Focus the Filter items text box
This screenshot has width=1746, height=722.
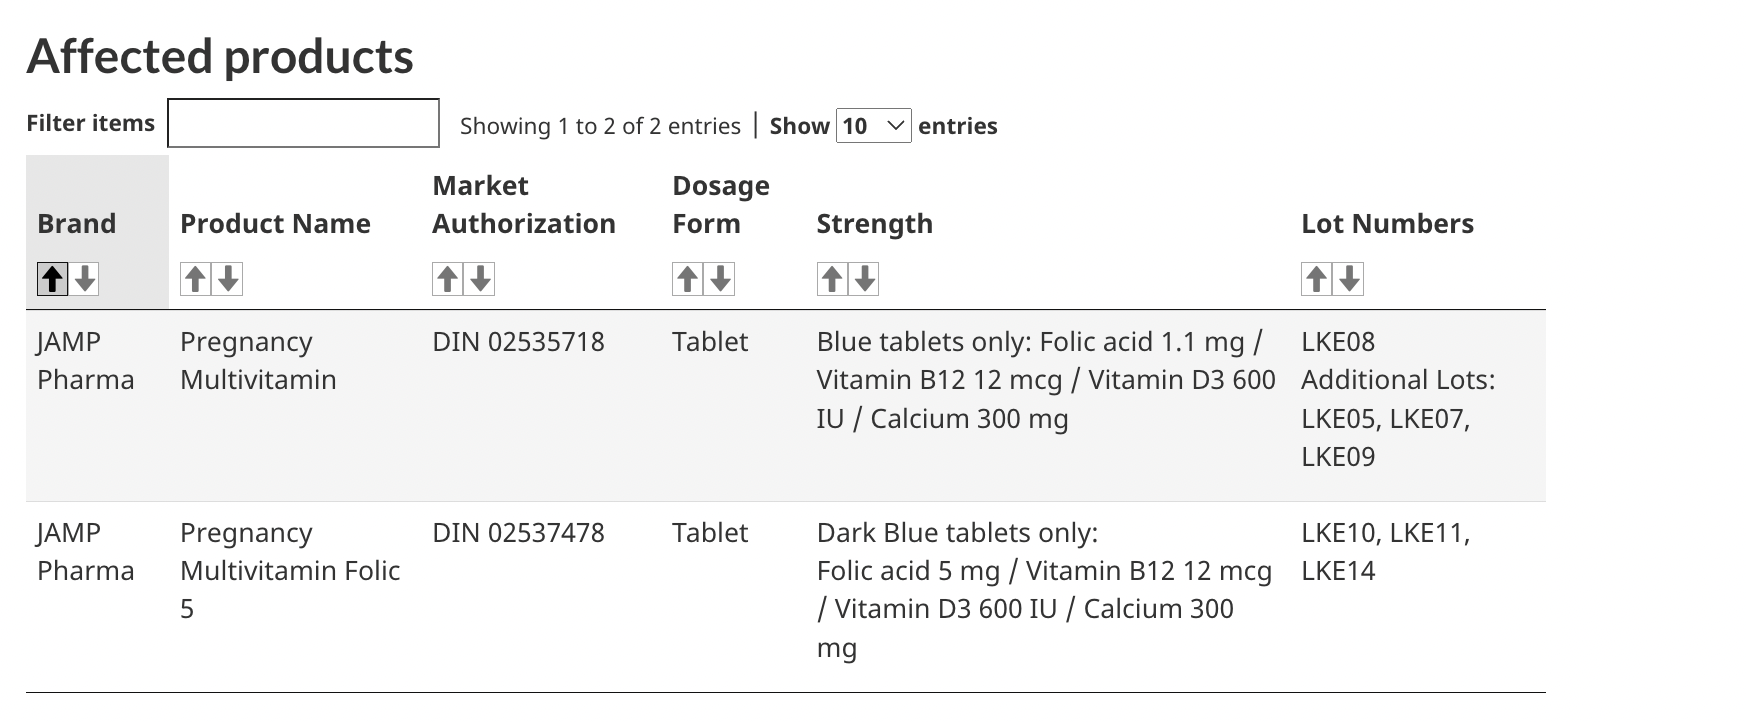point(303,123)
